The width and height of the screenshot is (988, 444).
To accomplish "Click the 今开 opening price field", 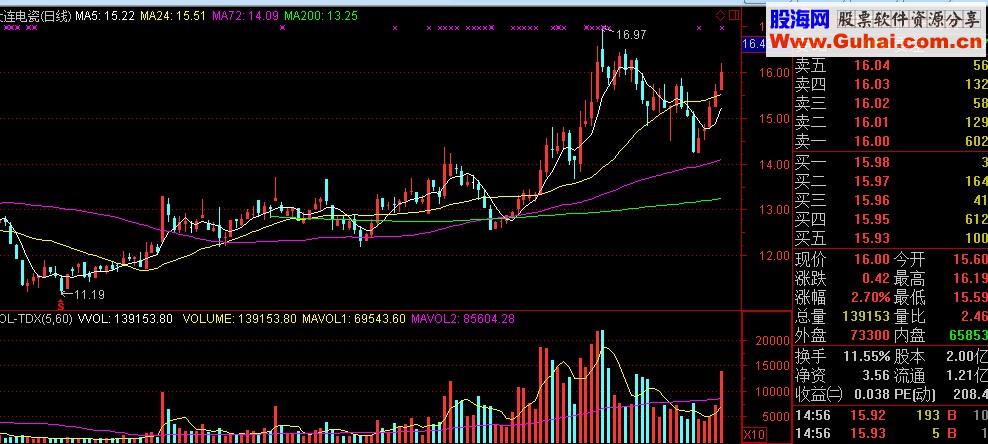I will [941, 259].
